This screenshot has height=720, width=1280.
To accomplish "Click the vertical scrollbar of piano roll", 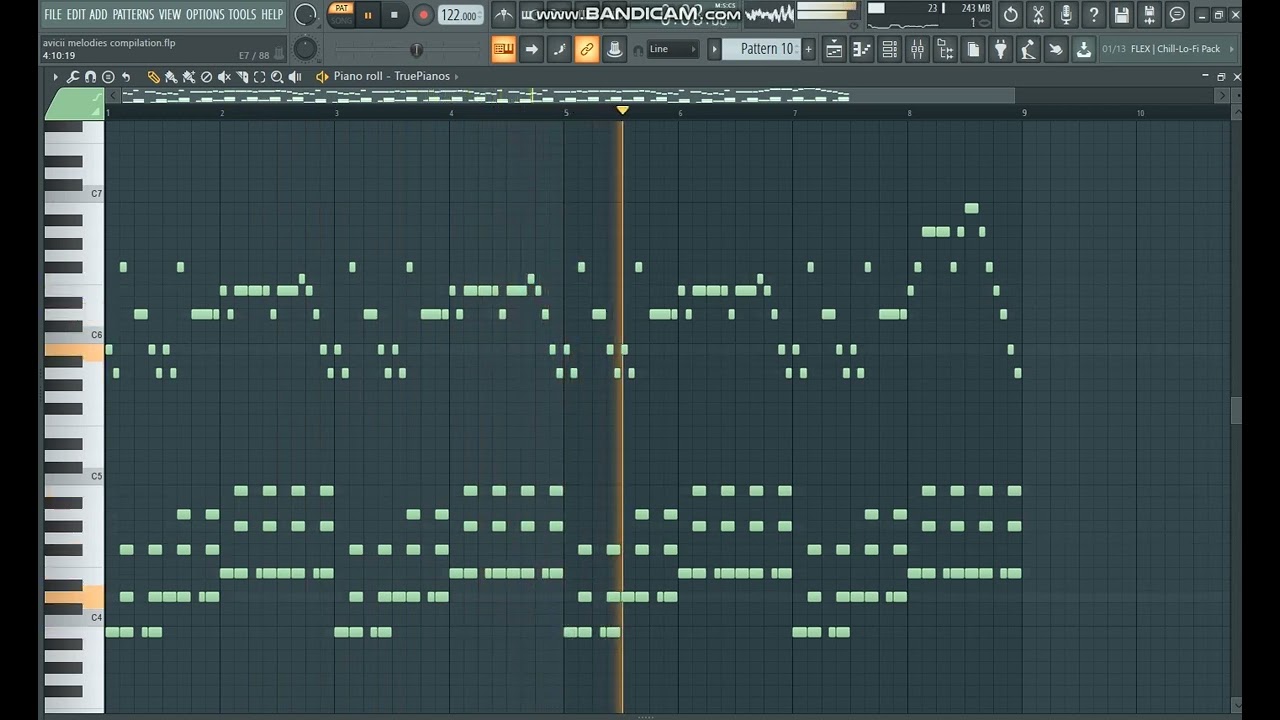I will pyautogui.click(x=1236, y=410).
